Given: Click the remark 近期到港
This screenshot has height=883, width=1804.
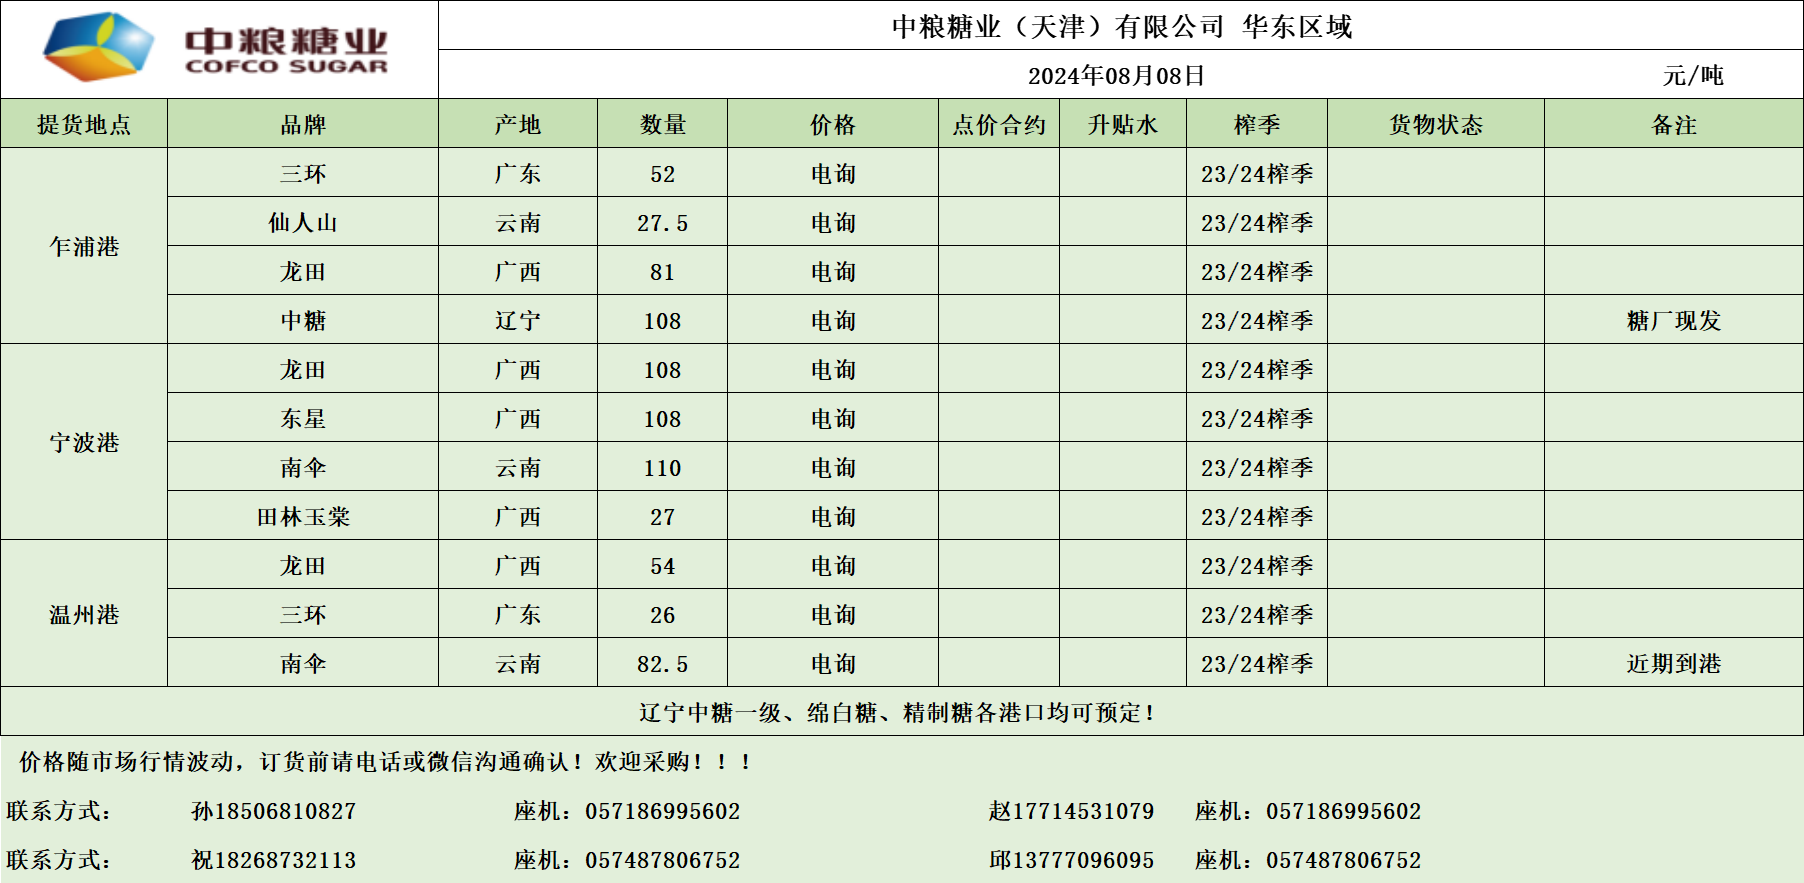Looking at the screenshot, I should point(1674,664).
